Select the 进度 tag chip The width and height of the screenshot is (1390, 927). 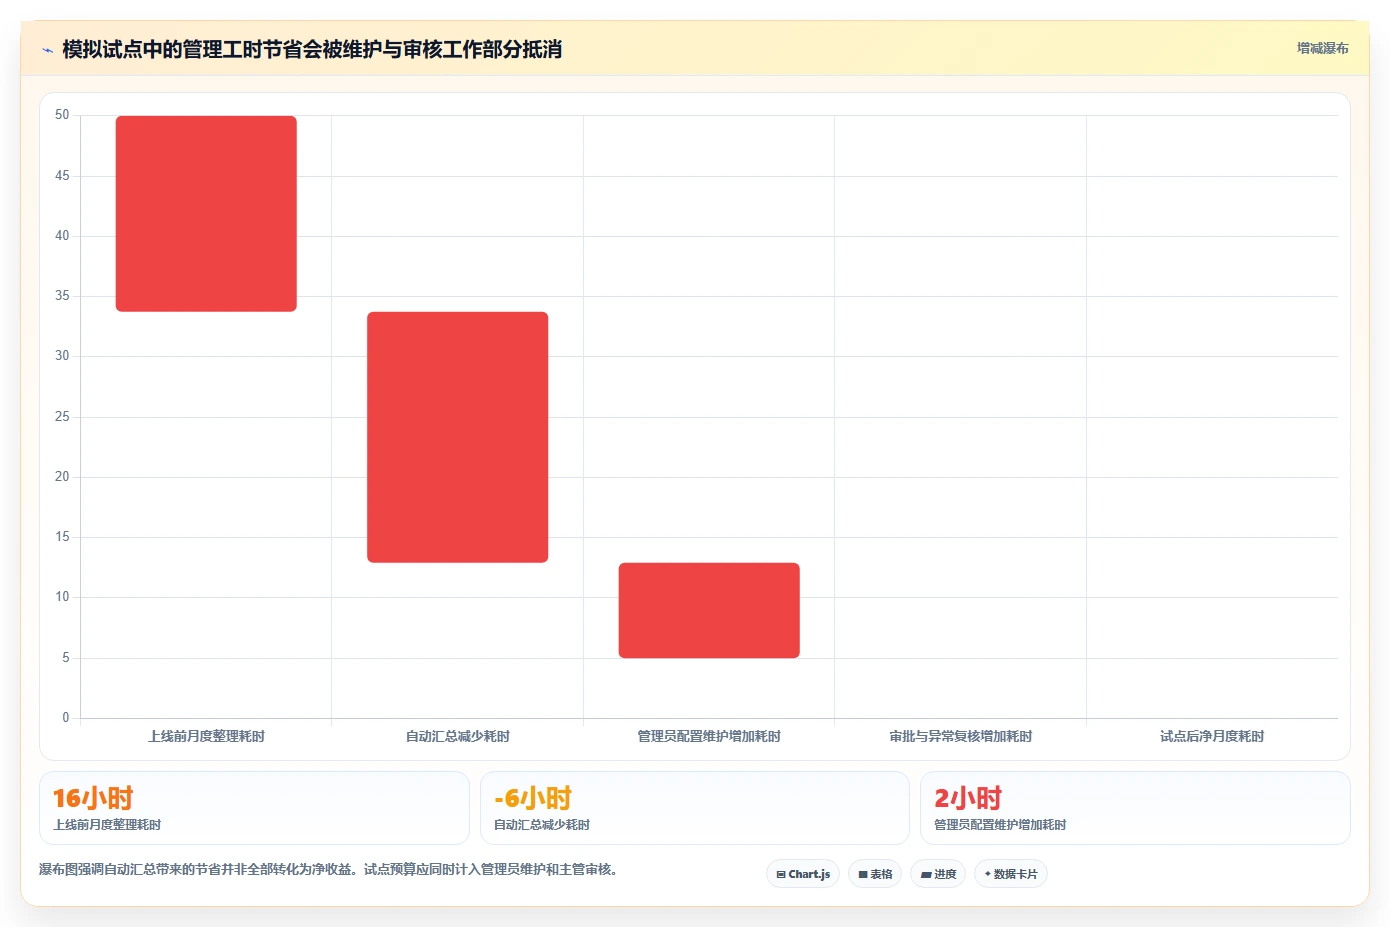pos(938,874)
